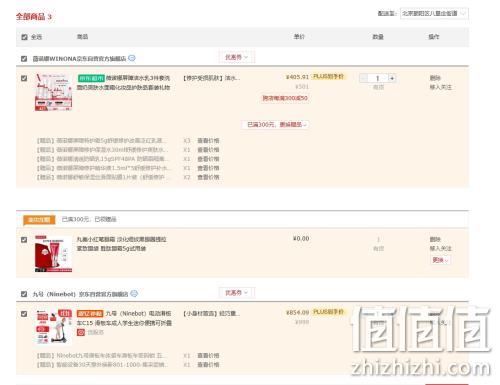Toggle the 九号 (Ninebot) store checkbox
500x385 pixels.
point(24,294)
